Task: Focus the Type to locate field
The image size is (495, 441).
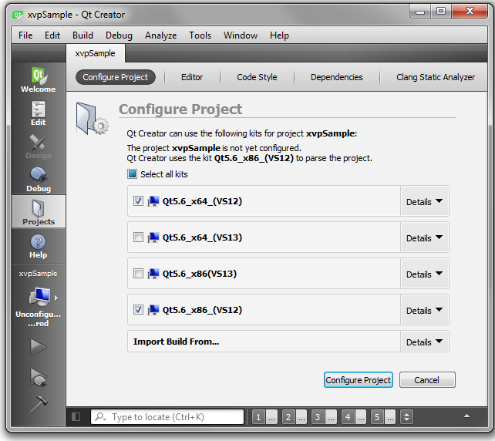Action: (x=167, y=417)
